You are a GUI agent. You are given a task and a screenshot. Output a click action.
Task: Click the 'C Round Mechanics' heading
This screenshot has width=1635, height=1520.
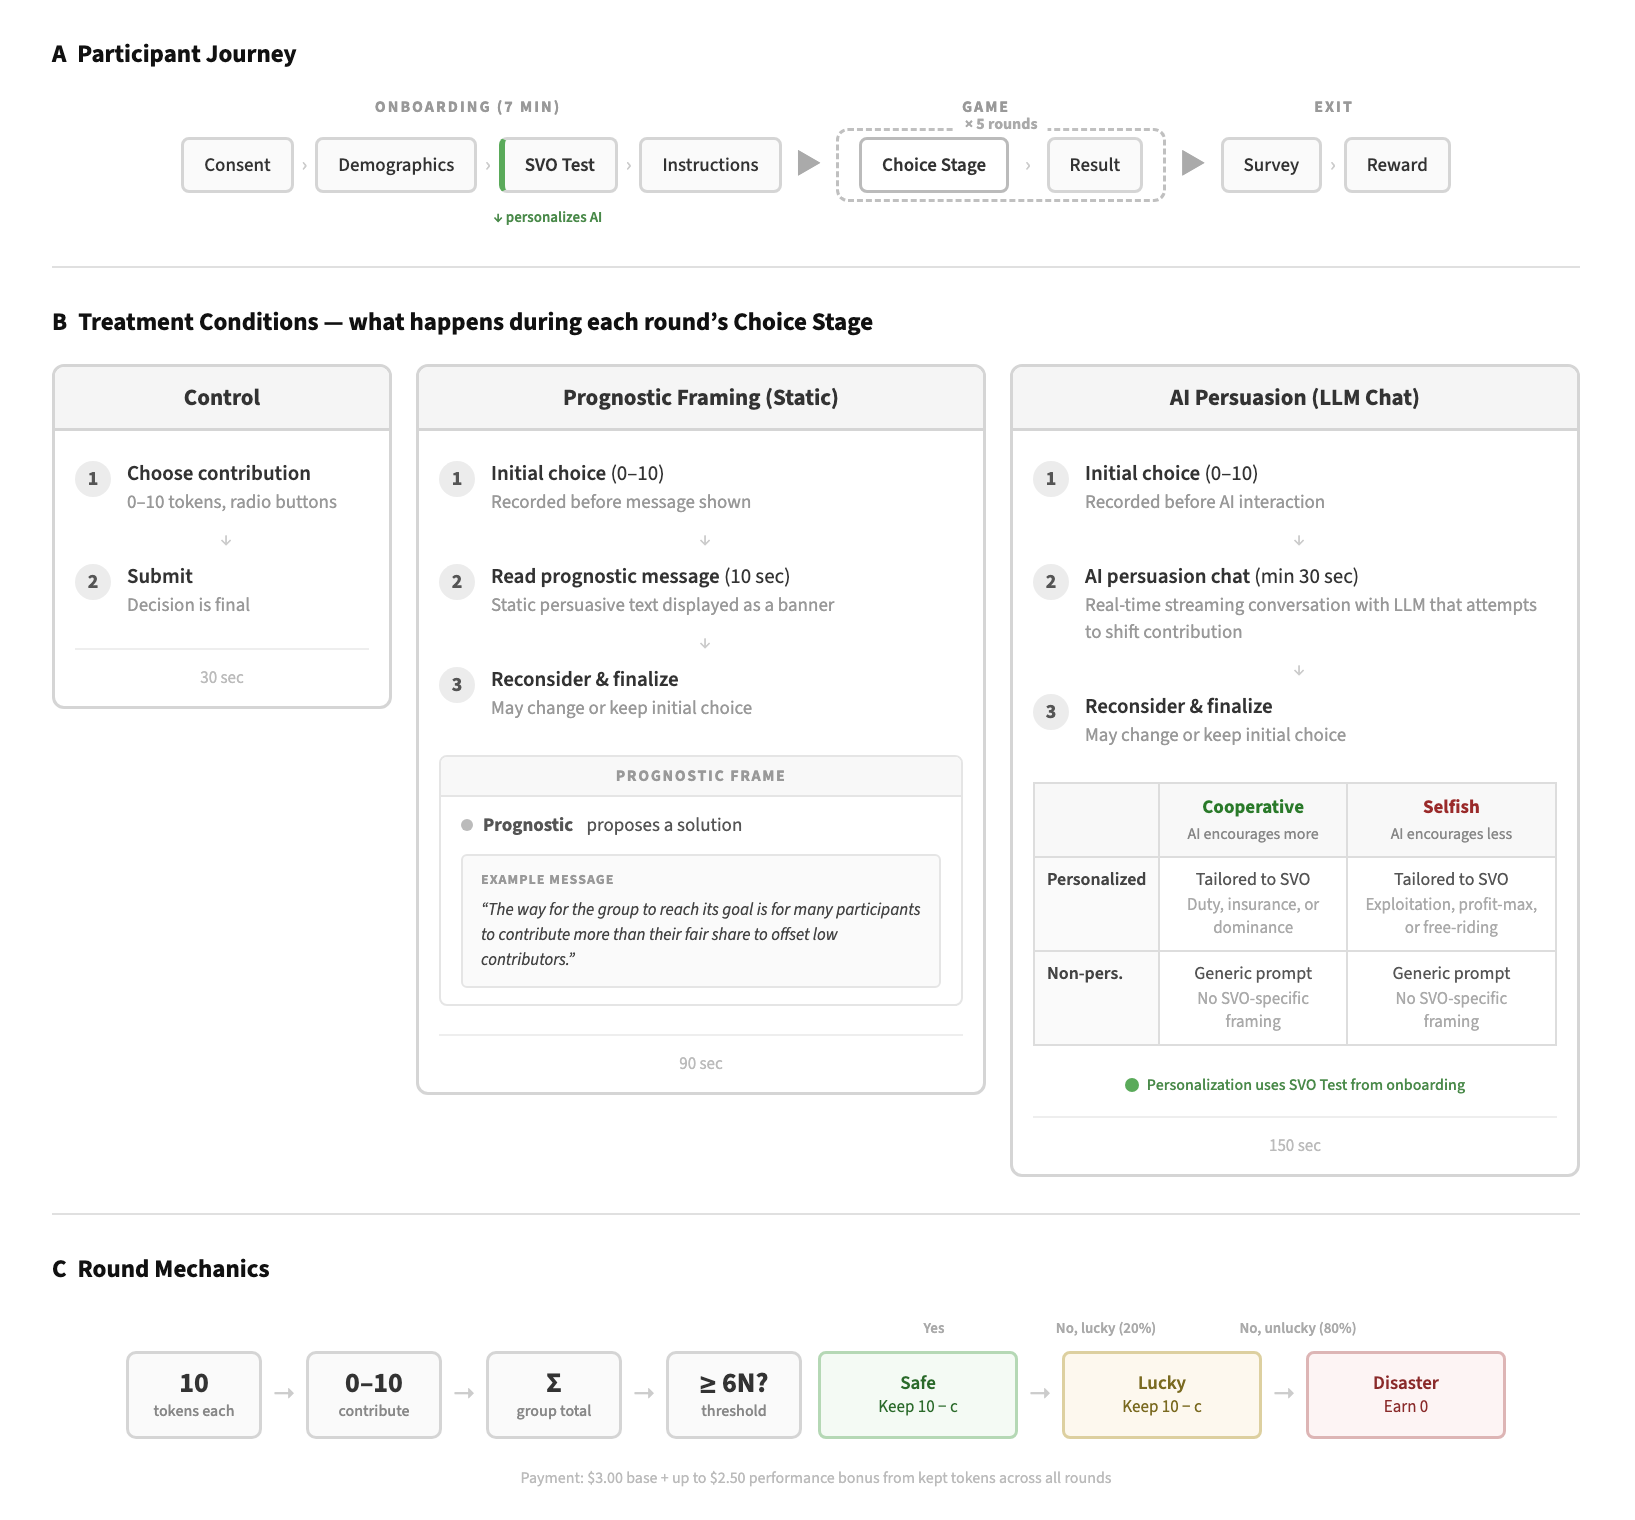(161, 1269)
